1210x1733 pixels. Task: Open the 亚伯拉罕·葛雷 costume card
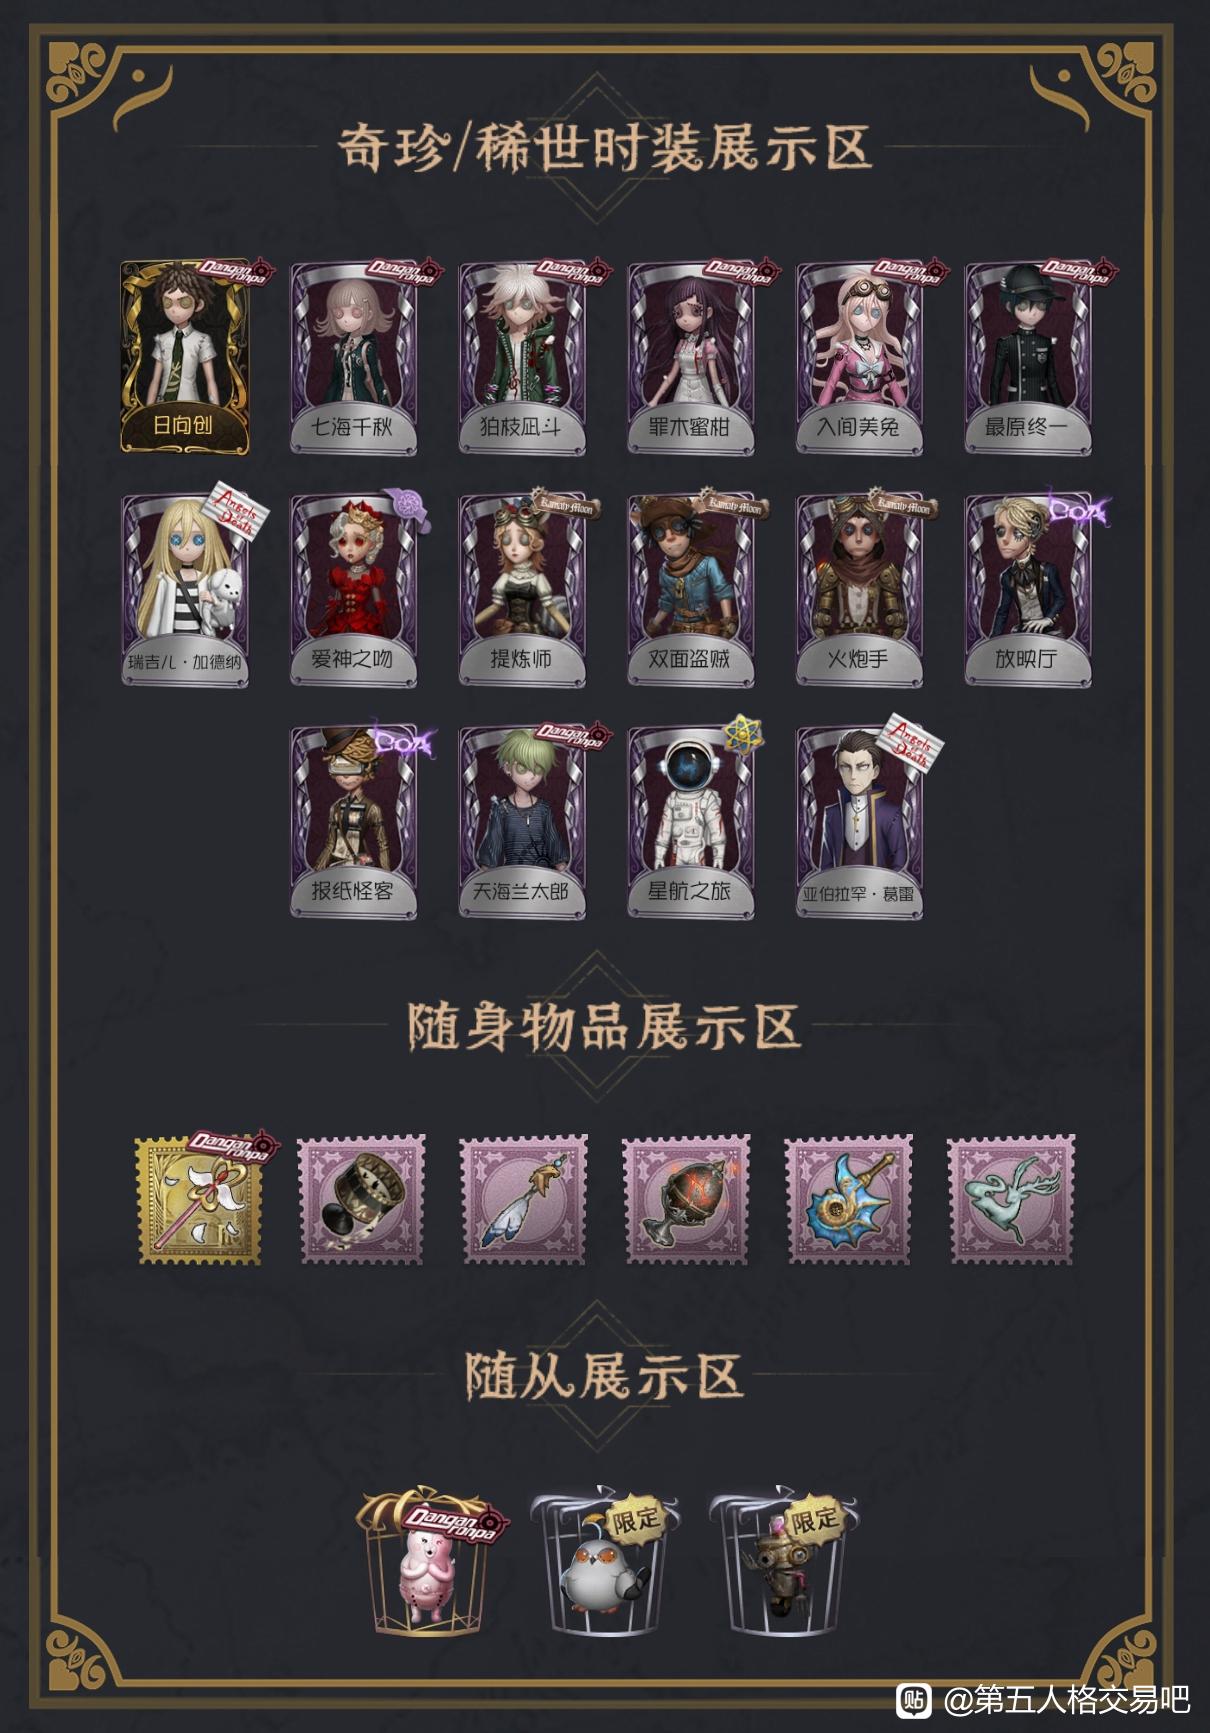(860, 822)
